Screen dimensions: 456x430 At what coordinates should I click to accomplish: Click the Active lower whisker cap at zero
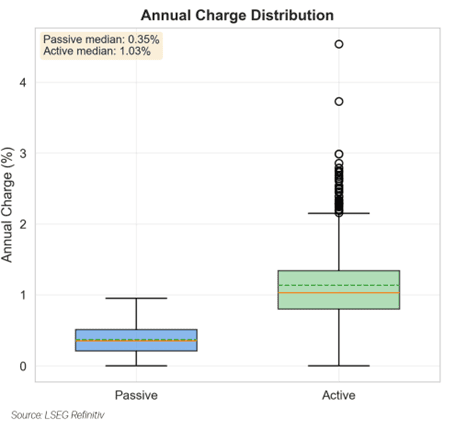[x=339, y=366]
